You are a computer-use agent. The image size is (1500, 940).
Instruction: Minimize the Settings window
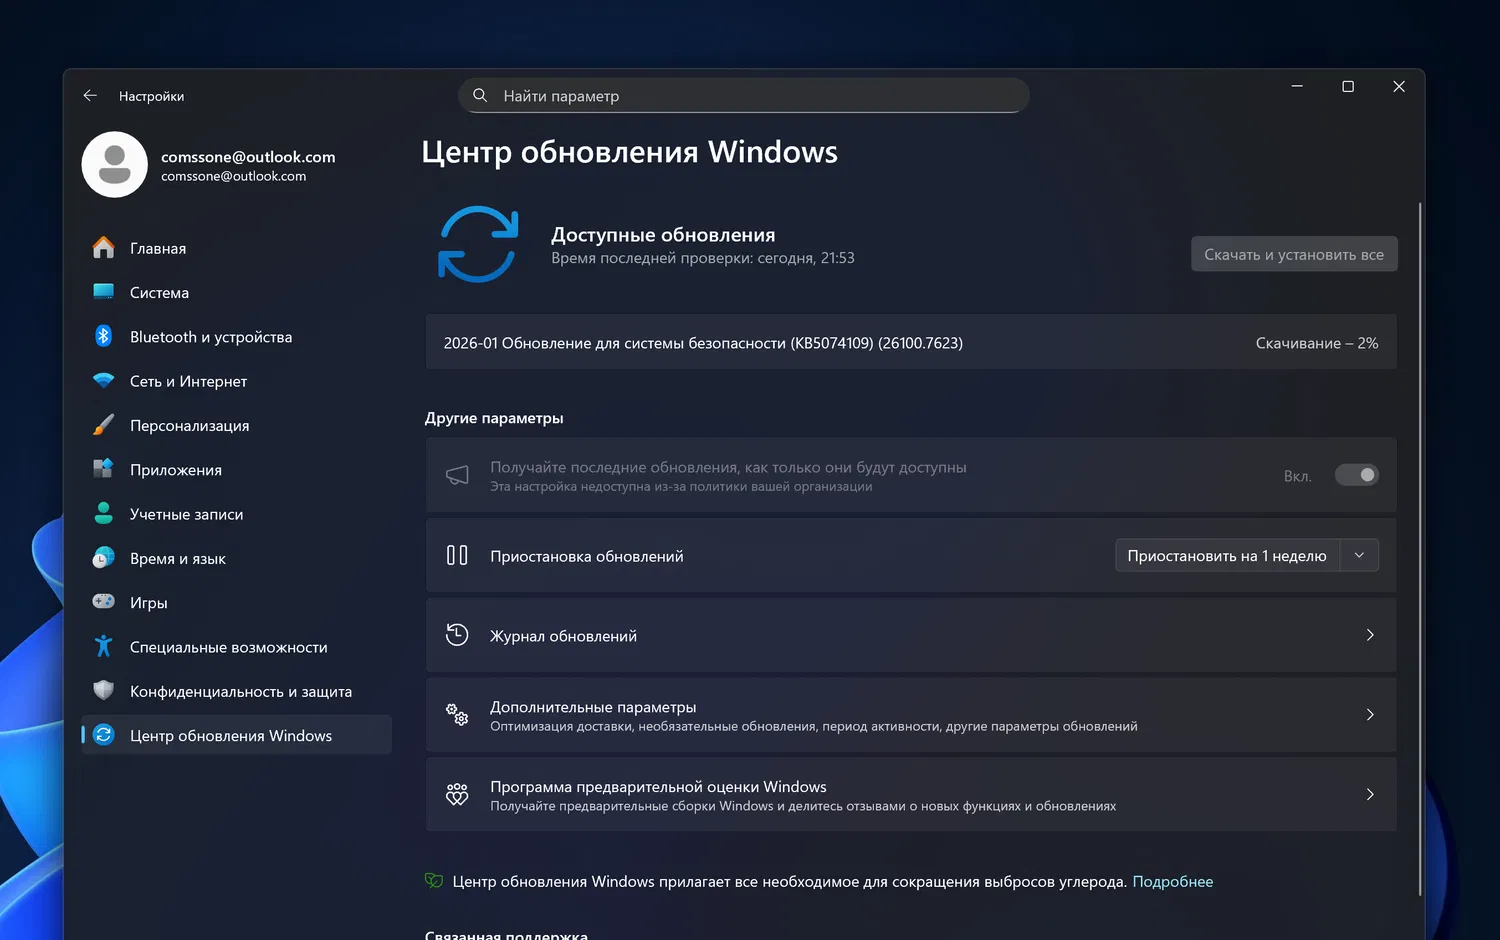tap(1297, 86)
